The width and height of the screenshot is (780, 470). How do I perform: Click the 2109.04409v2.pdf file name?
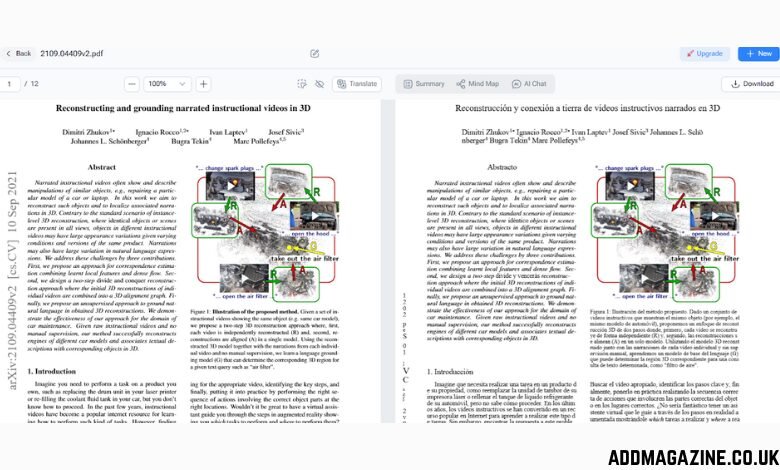(70, 53)
